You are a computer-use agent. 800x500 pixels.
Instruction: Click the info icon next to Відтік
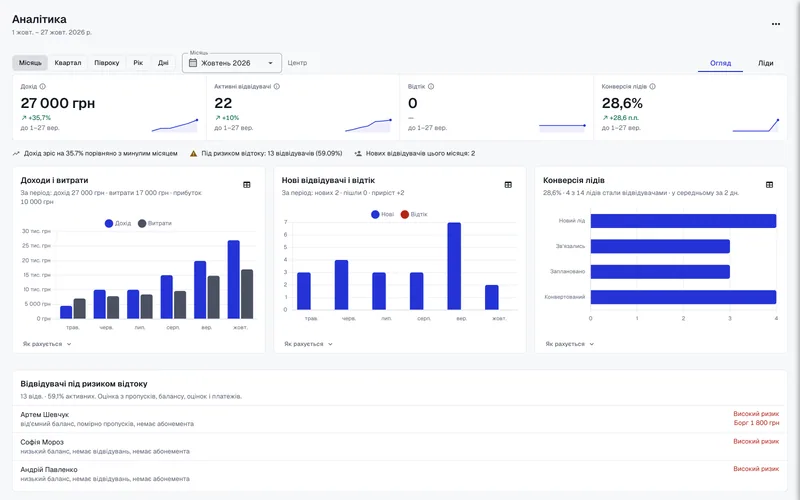pos(431,87)
